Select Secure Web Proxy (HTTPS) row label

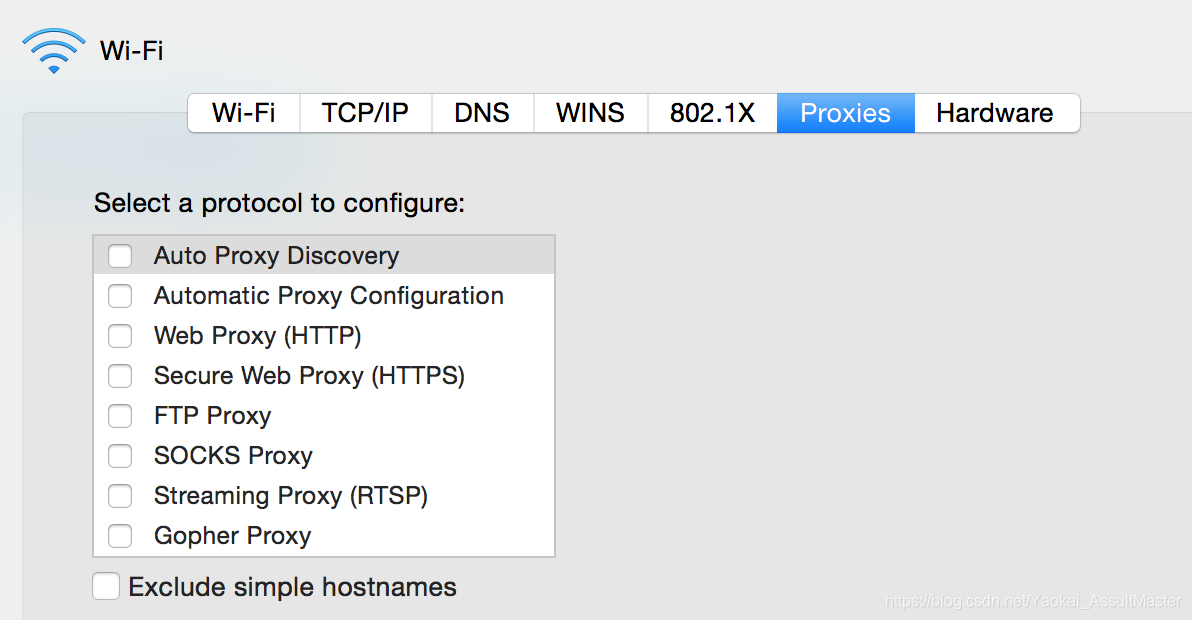(x=309, y=376)
